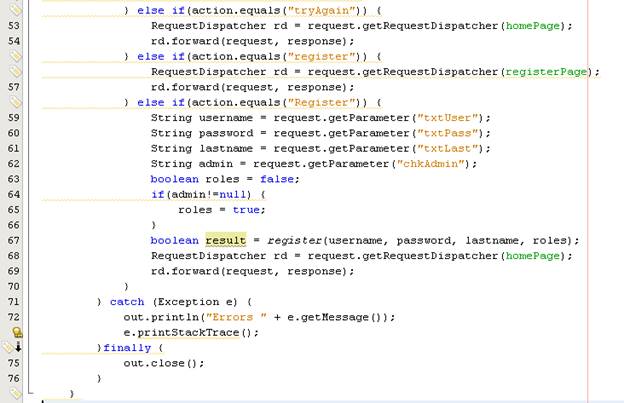Click the finally keyword
The width and height of the screenshot is (624, 403).
point(127,348)
